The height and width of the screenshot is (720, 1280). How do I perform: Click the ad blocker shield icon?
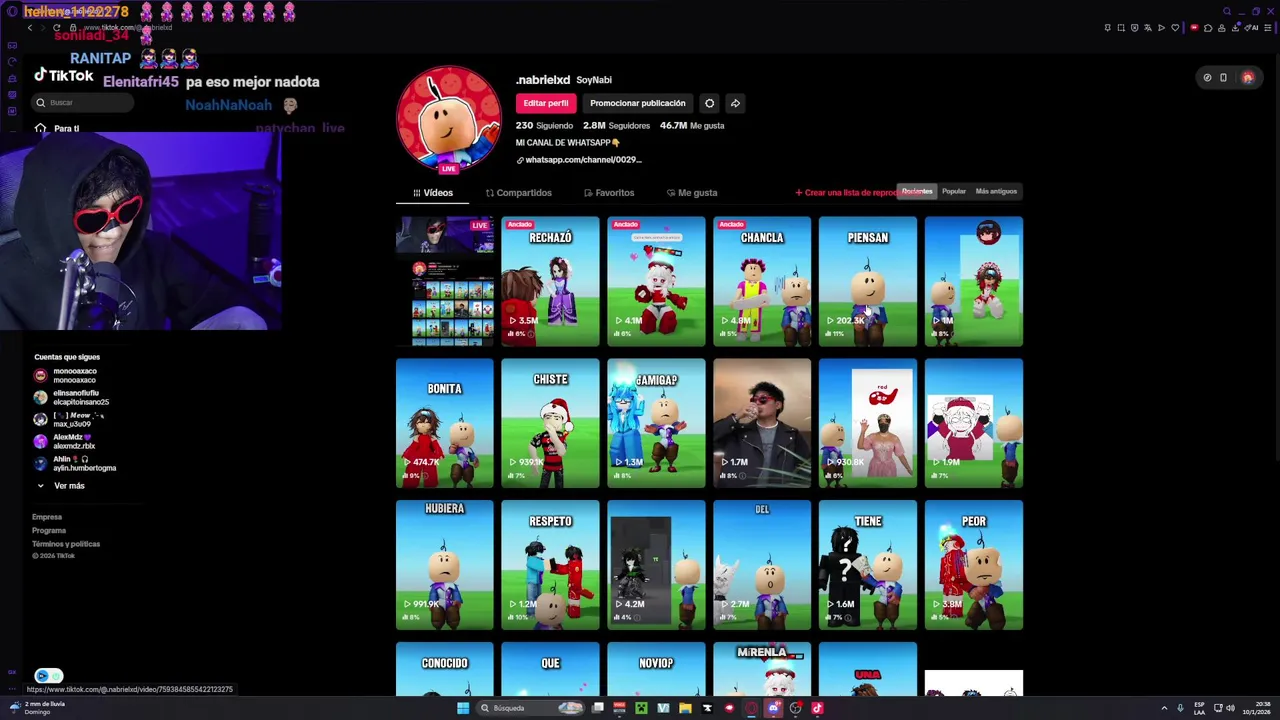tap(1135, 28)
